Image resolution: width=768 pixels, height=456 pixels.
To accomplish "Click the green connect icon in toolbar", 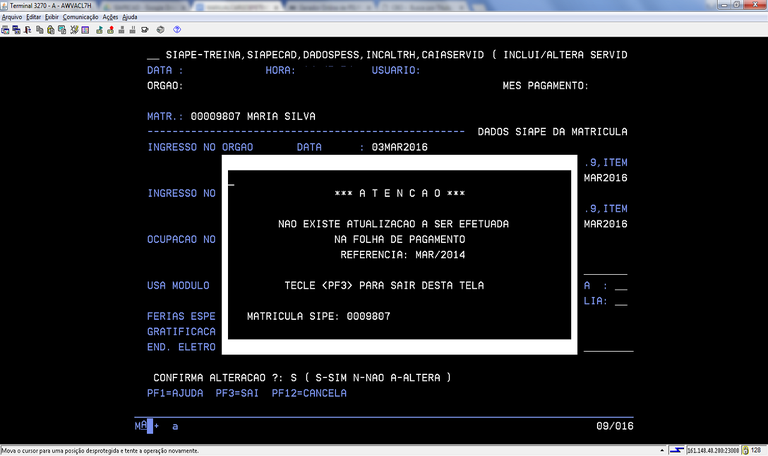I will pos(99,30).
